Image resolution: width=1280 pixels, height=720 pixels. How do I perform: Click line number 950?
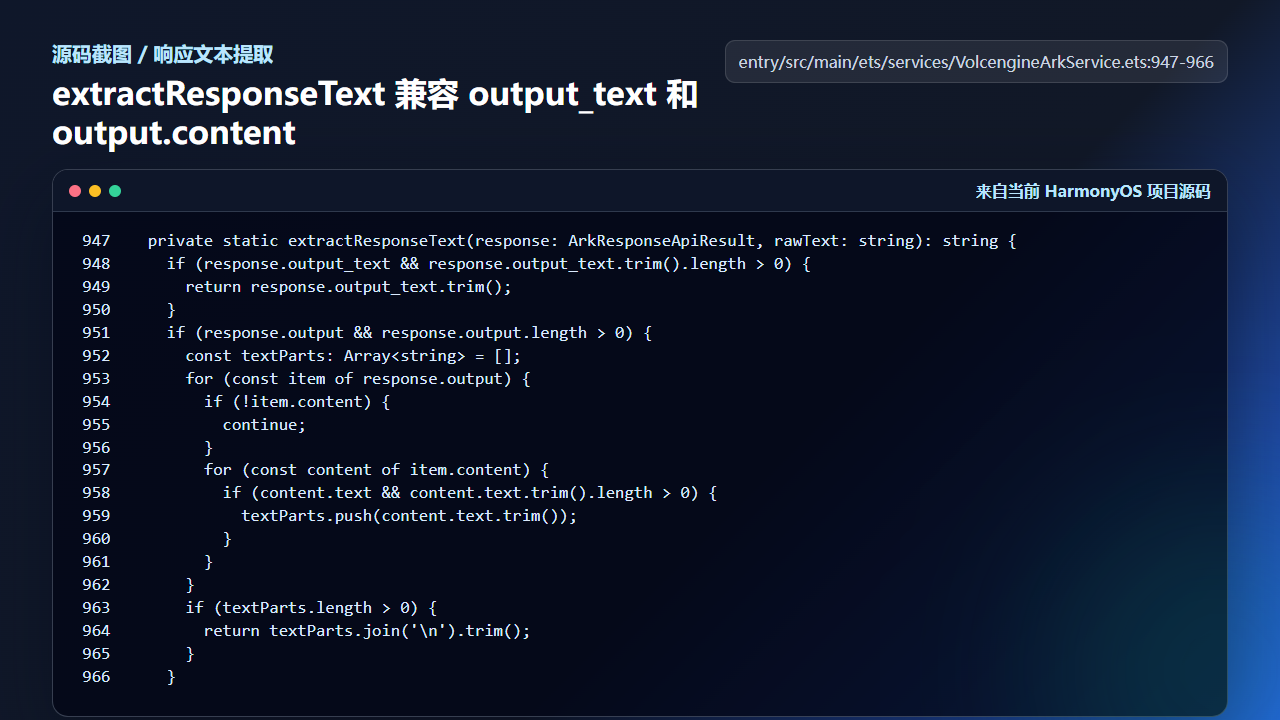pyautogui.click(x=97, y=310)
